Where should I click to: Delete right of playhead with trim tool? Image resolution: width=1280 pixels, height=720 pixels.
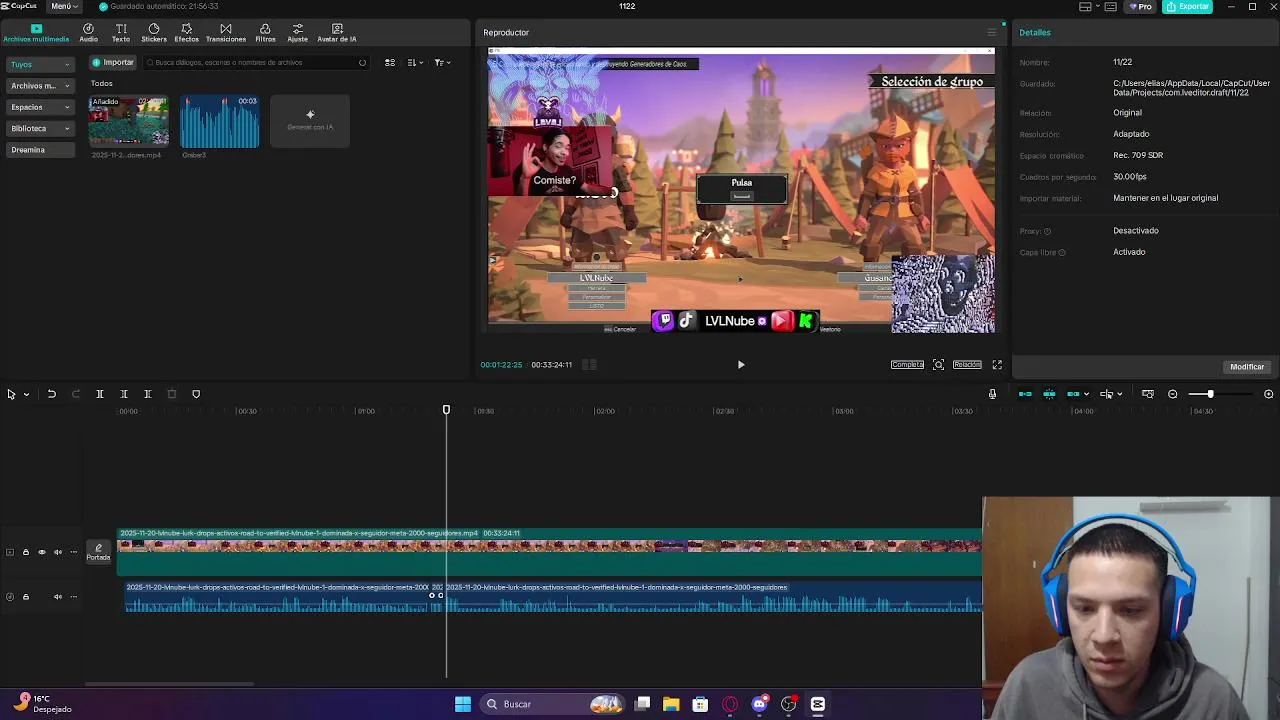point(148,394)
